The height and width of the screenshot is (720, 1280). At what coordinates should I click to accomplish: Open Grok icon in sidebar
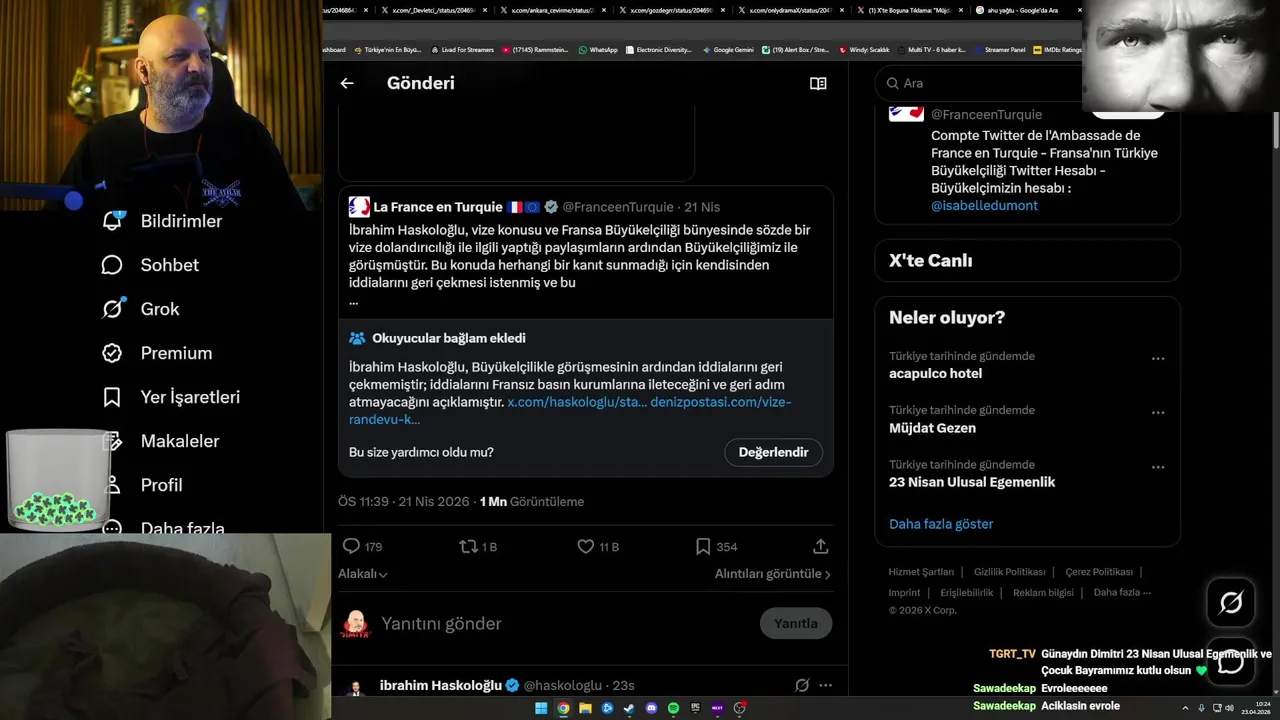tap(112, 309)
